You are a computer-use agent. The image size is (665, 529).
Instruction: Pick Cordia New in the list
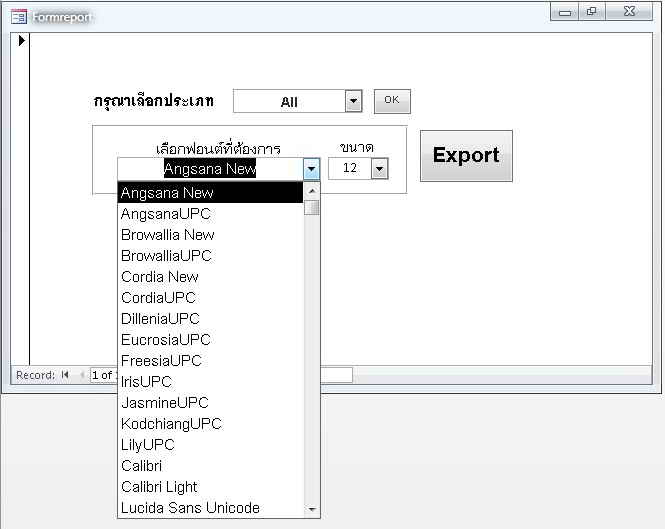pos(210,277)
